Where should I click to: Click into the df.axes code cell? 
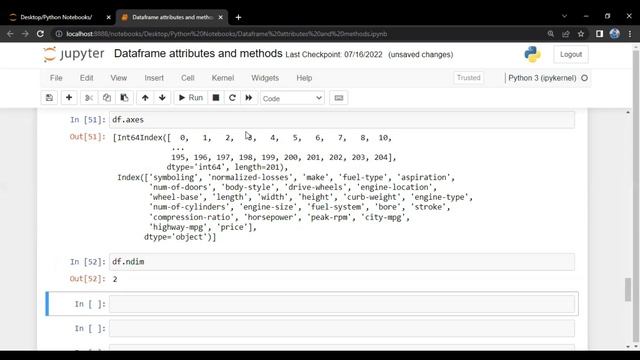[342, 120]
